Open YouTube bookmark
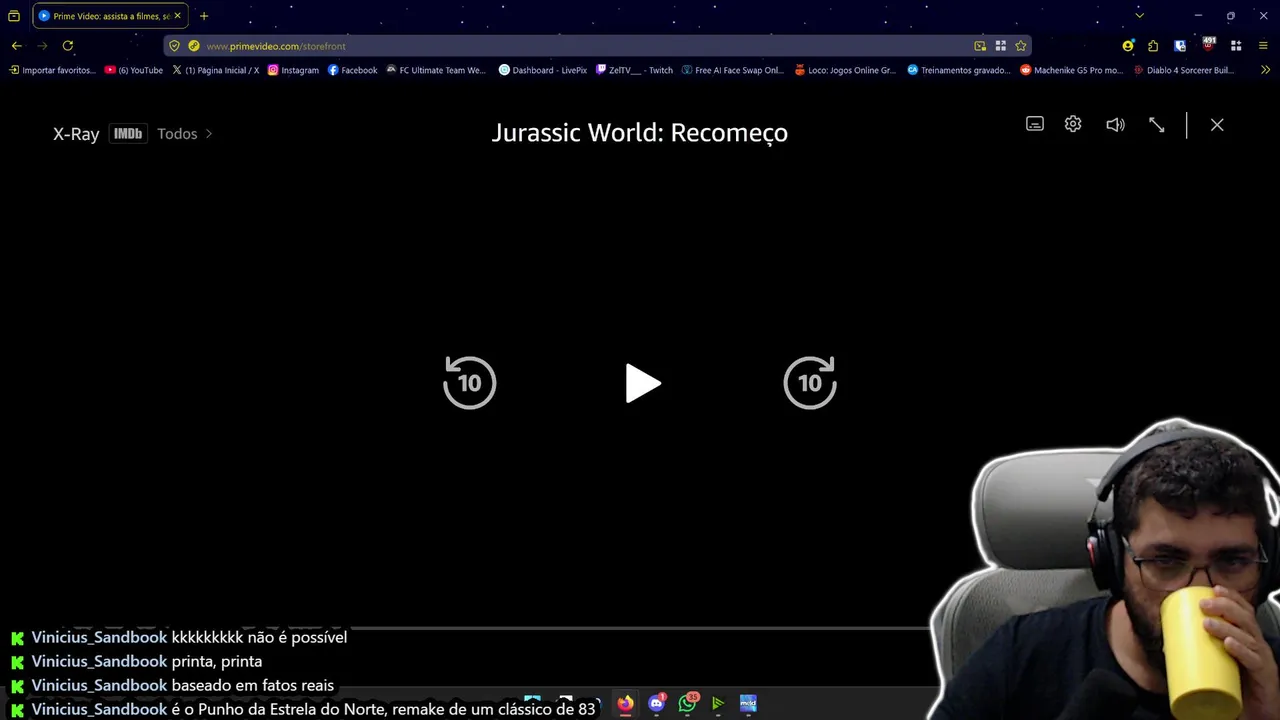The image size is (1280, 720). click(x=134, y=70)
